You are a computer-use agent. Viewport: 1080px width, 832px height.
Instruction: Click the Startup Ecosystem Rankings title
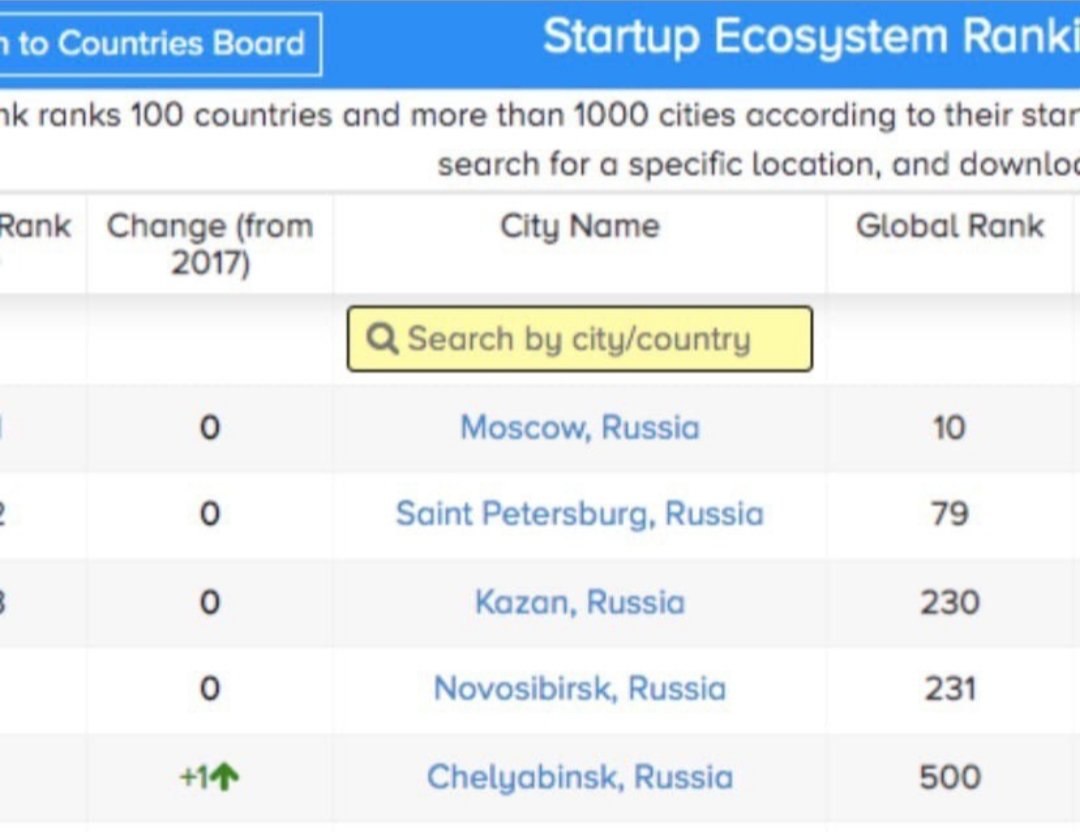[811, 37]
